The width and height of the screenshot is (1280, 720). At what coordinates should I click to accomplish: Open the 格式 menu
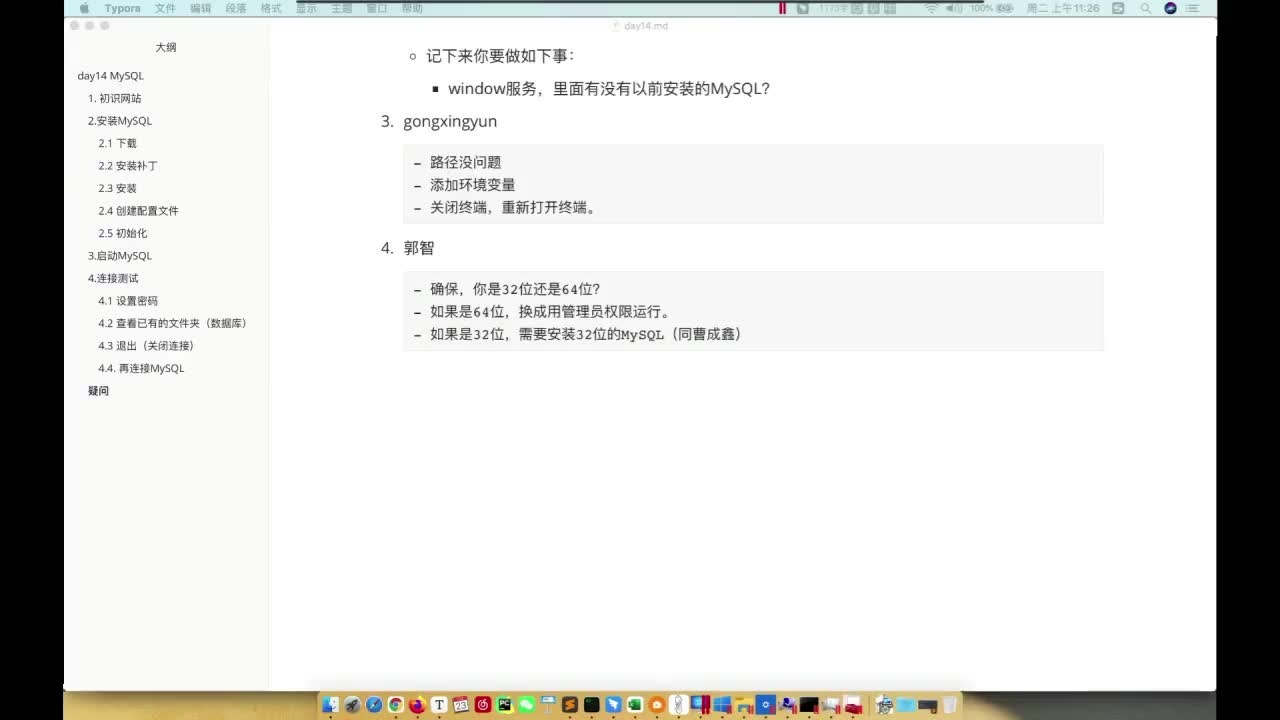[271, 8]
